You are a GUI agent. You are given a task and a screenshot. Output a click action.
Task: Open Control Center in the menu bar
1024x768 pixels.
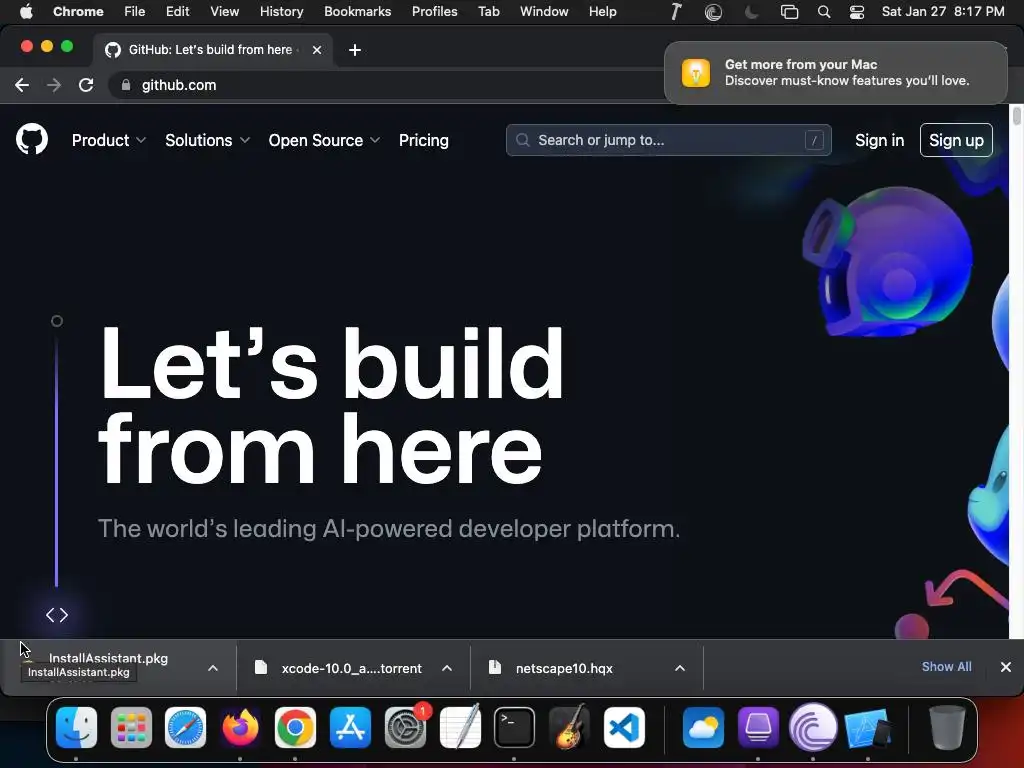[x=857, y=12]
